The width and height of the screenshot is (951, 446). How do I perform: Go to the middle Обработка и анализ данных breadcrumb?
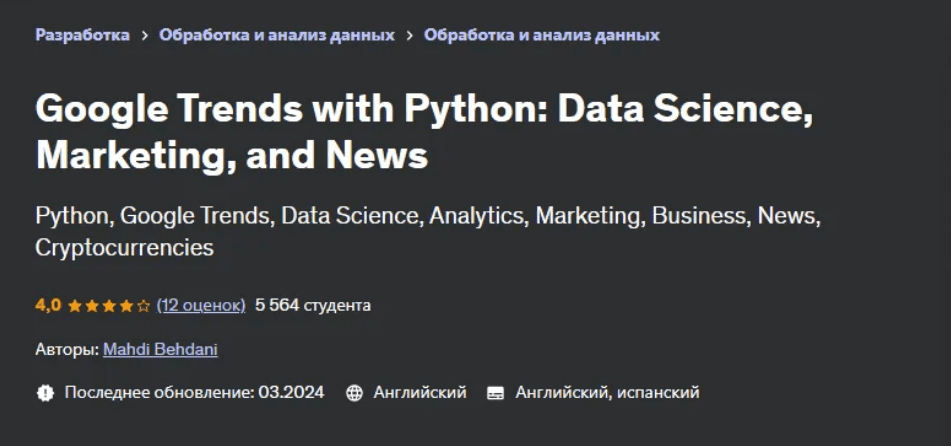click(x=277, y=35)
